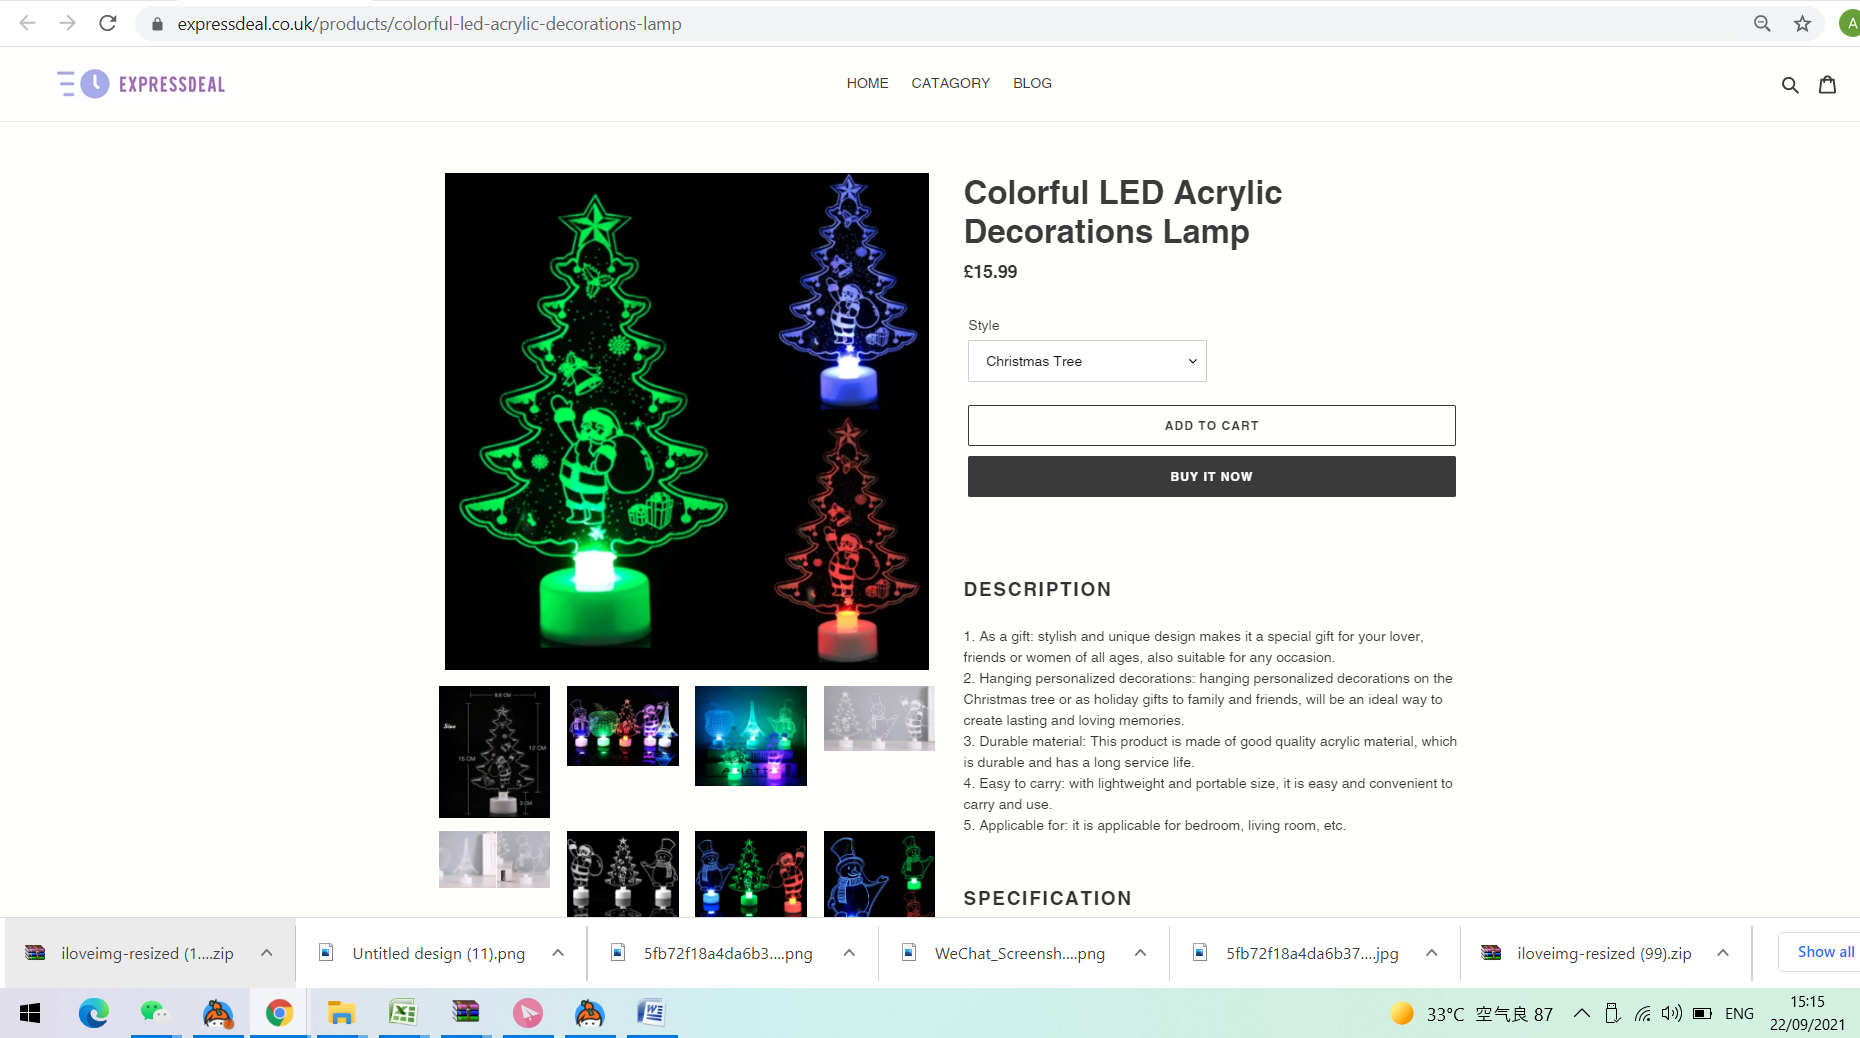
Task: Select the Eiffel tower box thumbnail
Action: (494, 859)
